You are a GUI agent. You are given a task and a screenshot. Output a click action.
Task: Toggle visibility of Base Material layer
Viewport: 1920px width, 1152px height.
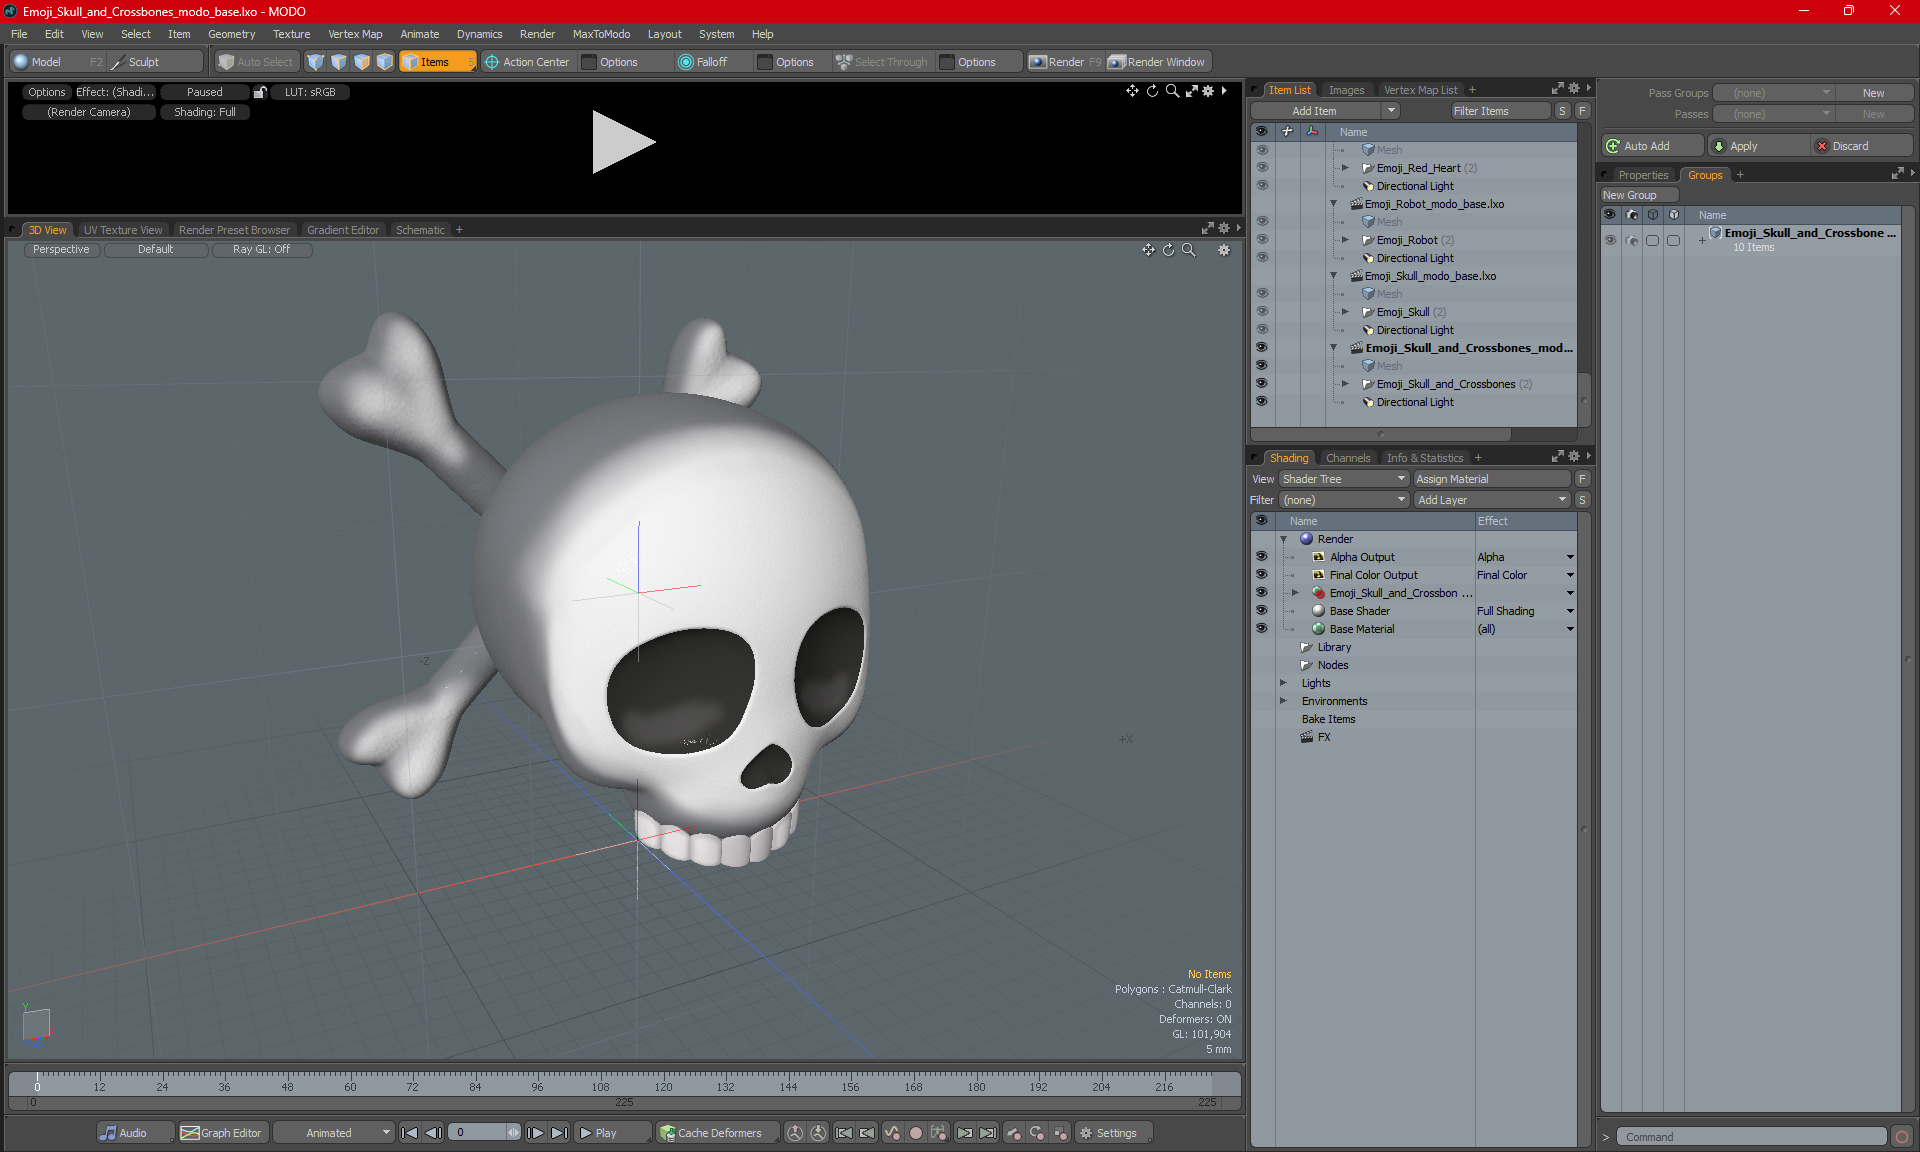(1262, 629)
